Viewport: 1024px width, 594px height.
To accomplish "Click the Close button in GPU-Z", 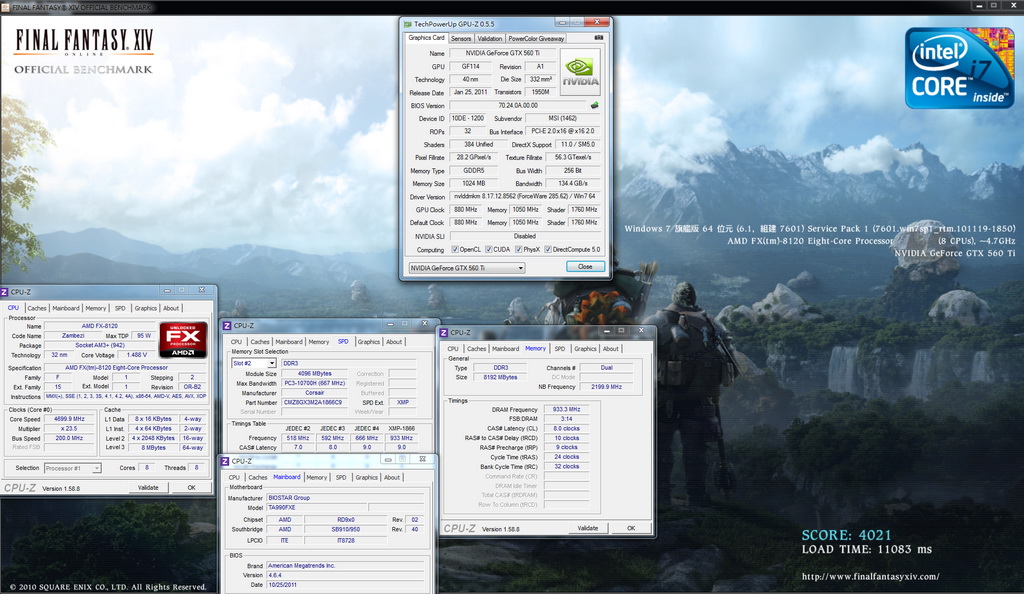I will 585,266.
